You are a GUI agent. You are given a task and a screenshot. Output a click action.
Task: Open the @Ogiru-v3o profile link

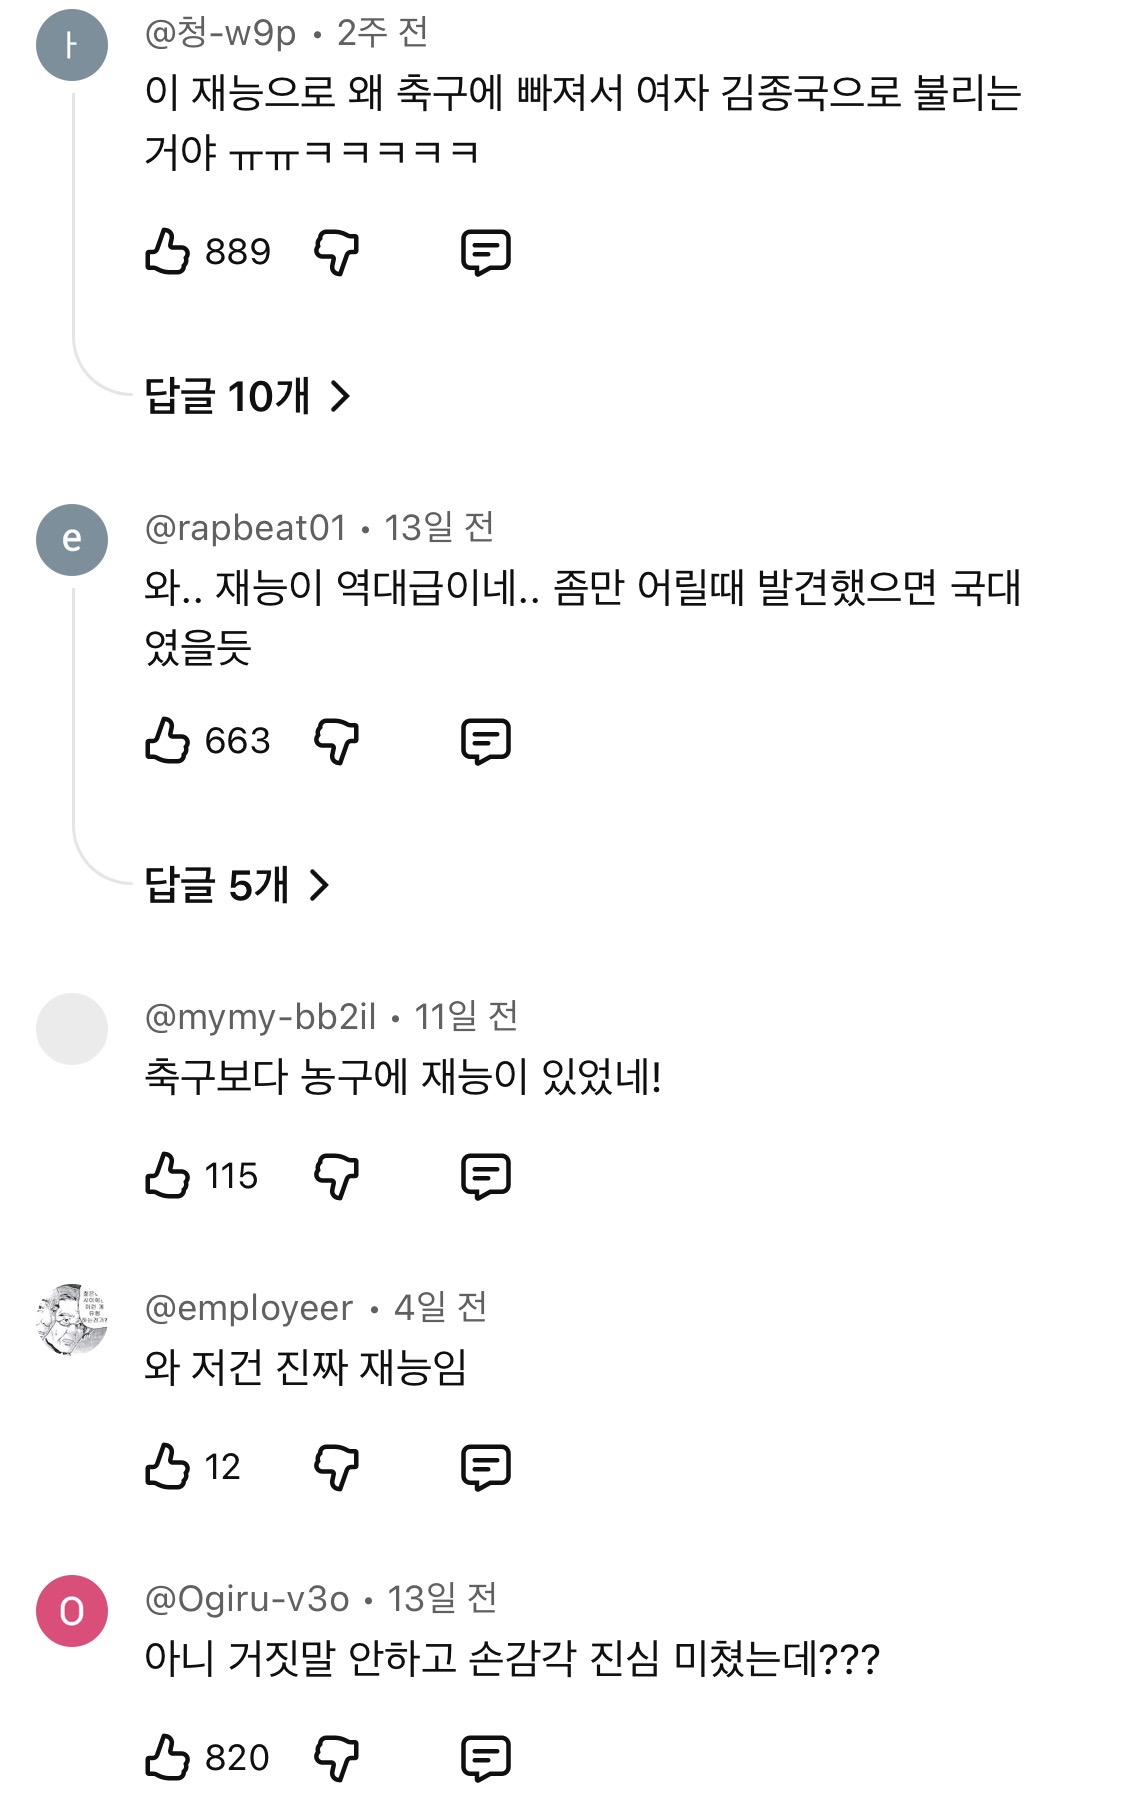coord(247,1599)
